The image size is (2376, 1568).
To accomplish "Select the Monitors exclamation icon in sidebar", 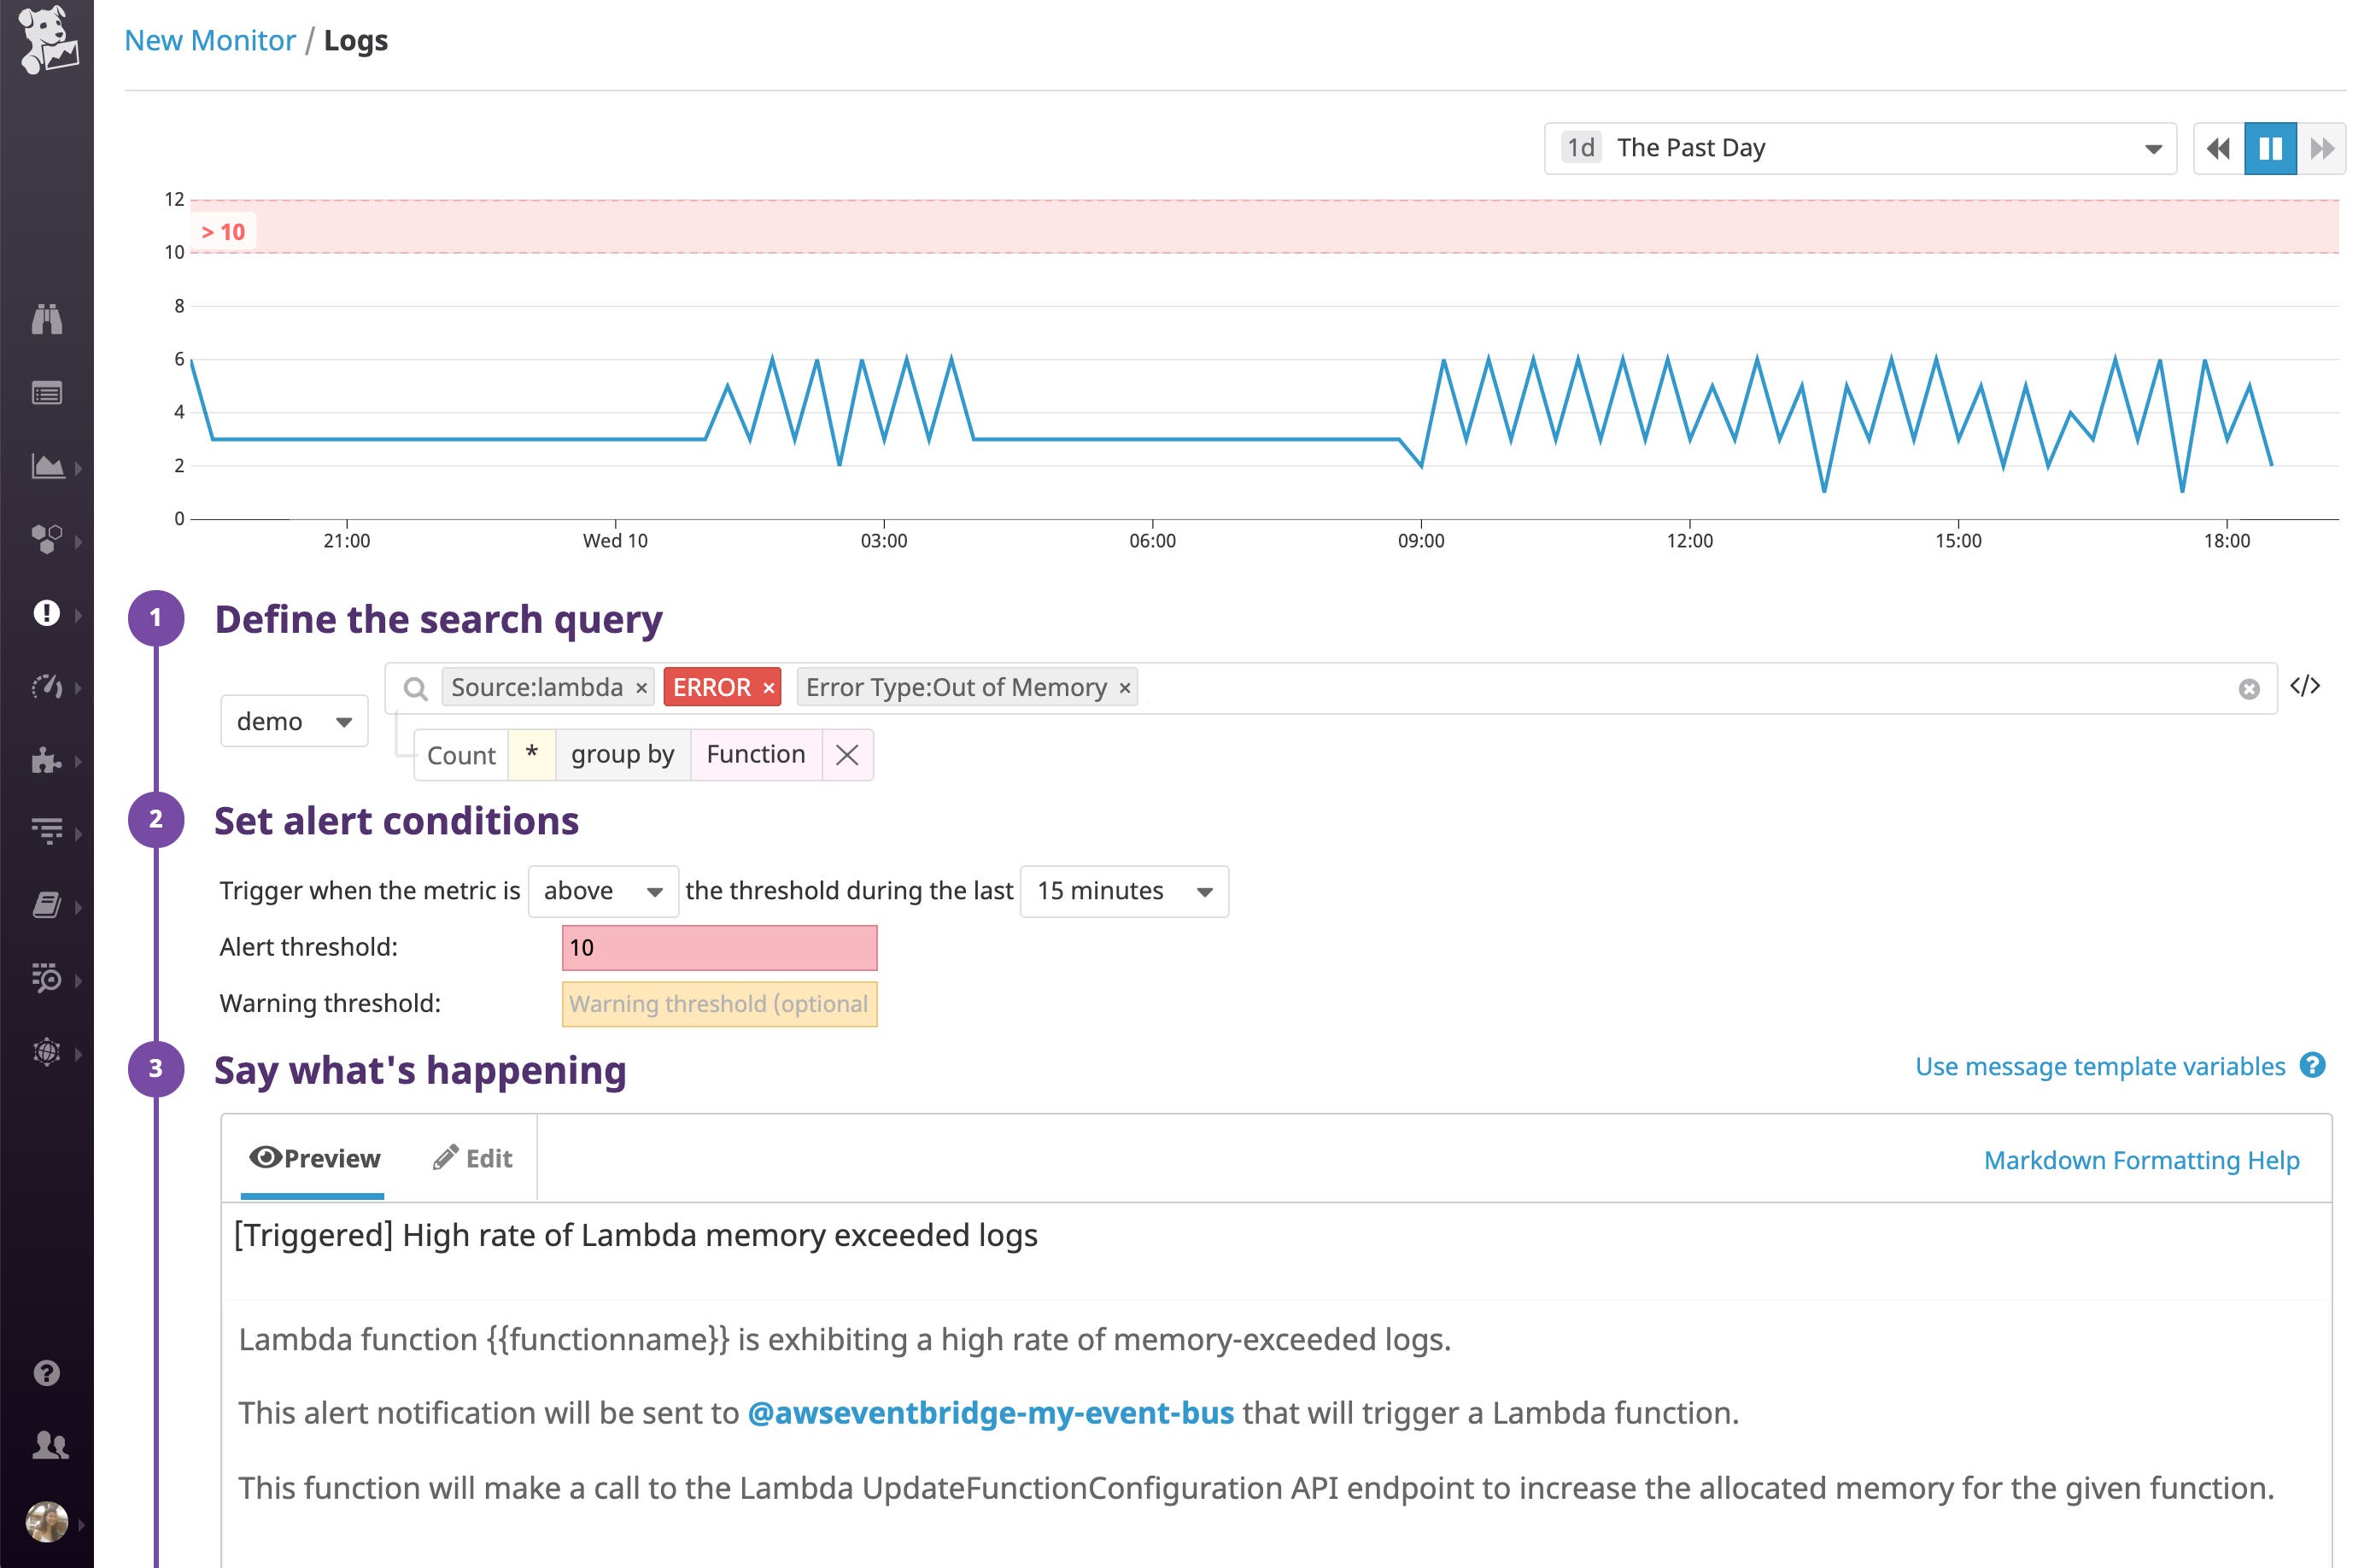I will [47, 614].
